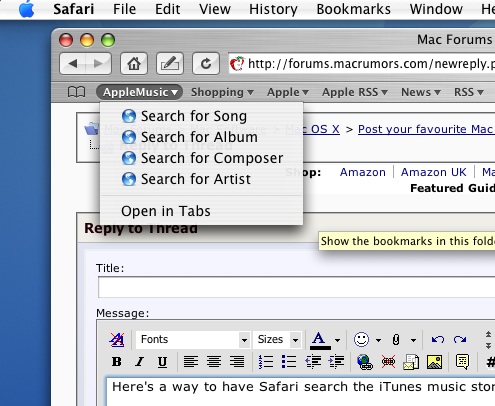Open the Apple menu logo

27,9
